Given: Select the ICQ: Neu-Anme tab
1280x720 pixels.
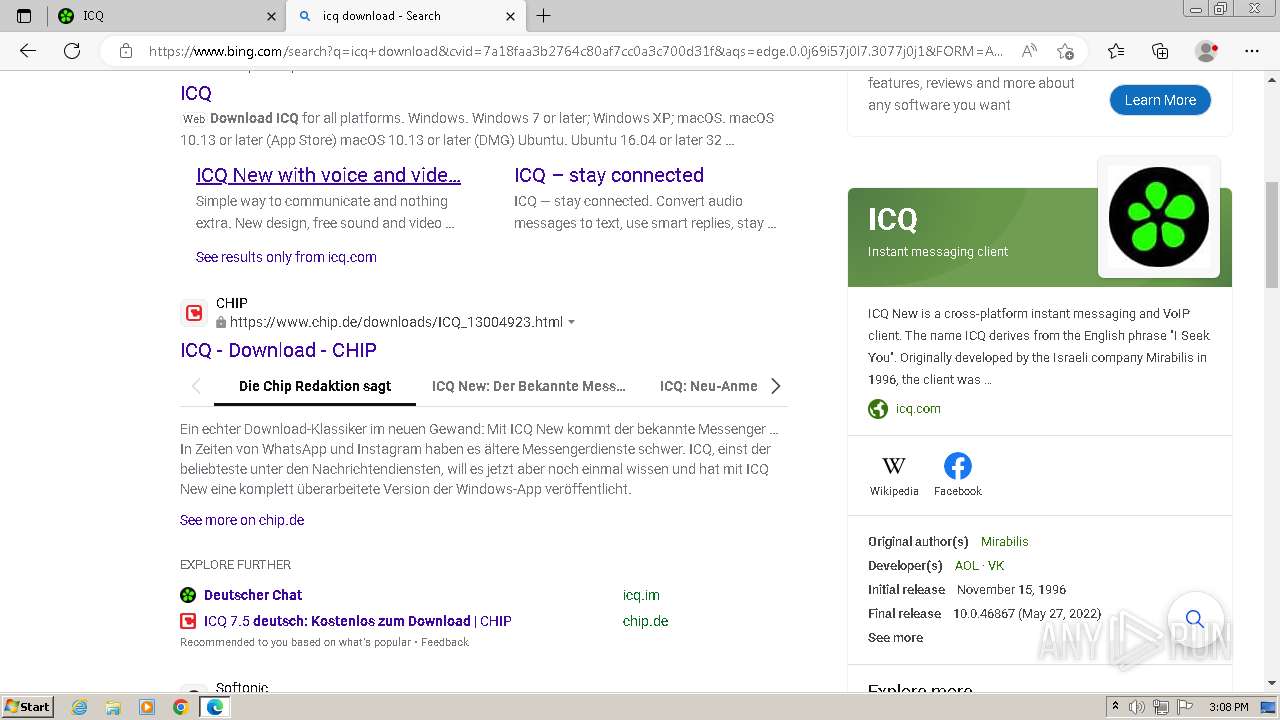Looking at the screenshot, I should [708, 386].
